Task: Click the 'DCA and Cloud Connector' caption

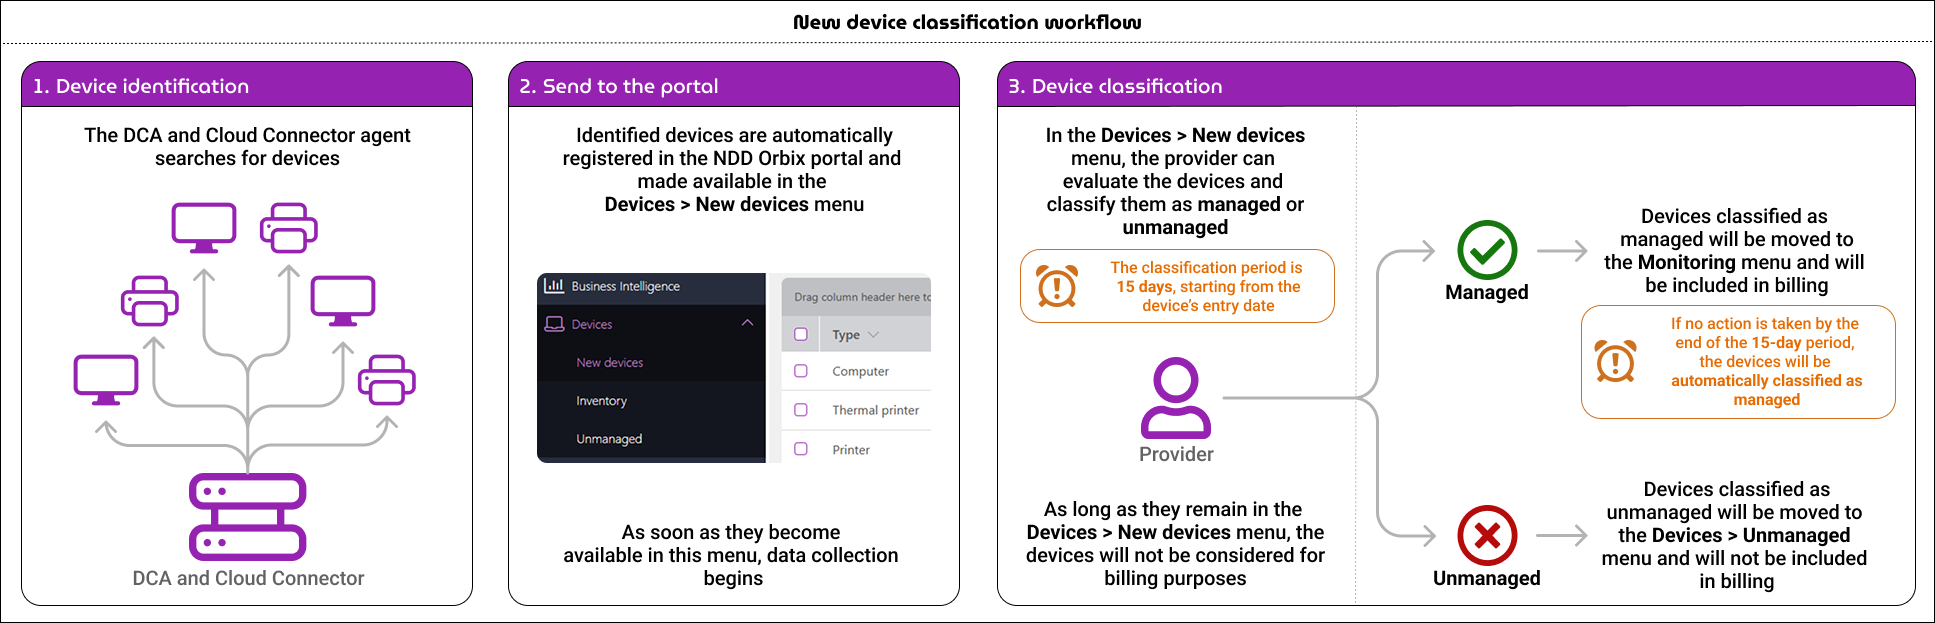Action: point(248,578)
